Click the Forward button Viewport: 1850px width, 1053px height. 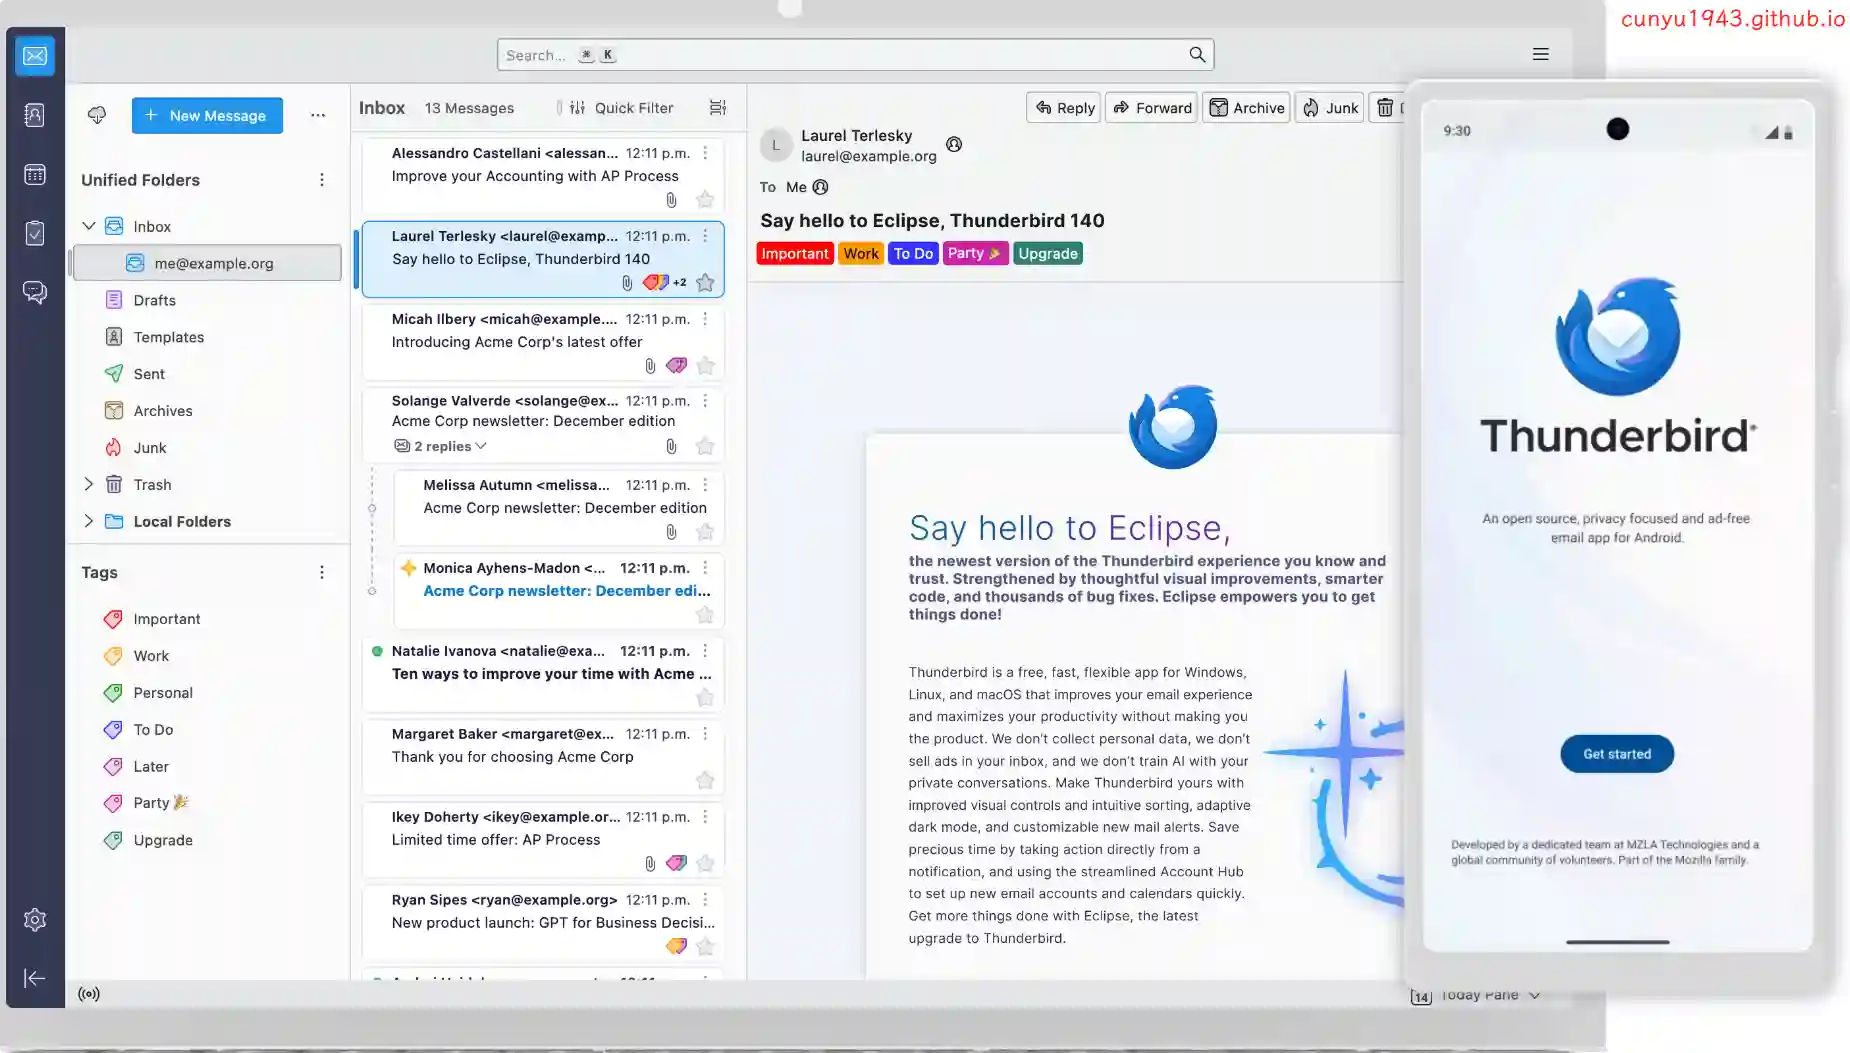pos(1151,108)
